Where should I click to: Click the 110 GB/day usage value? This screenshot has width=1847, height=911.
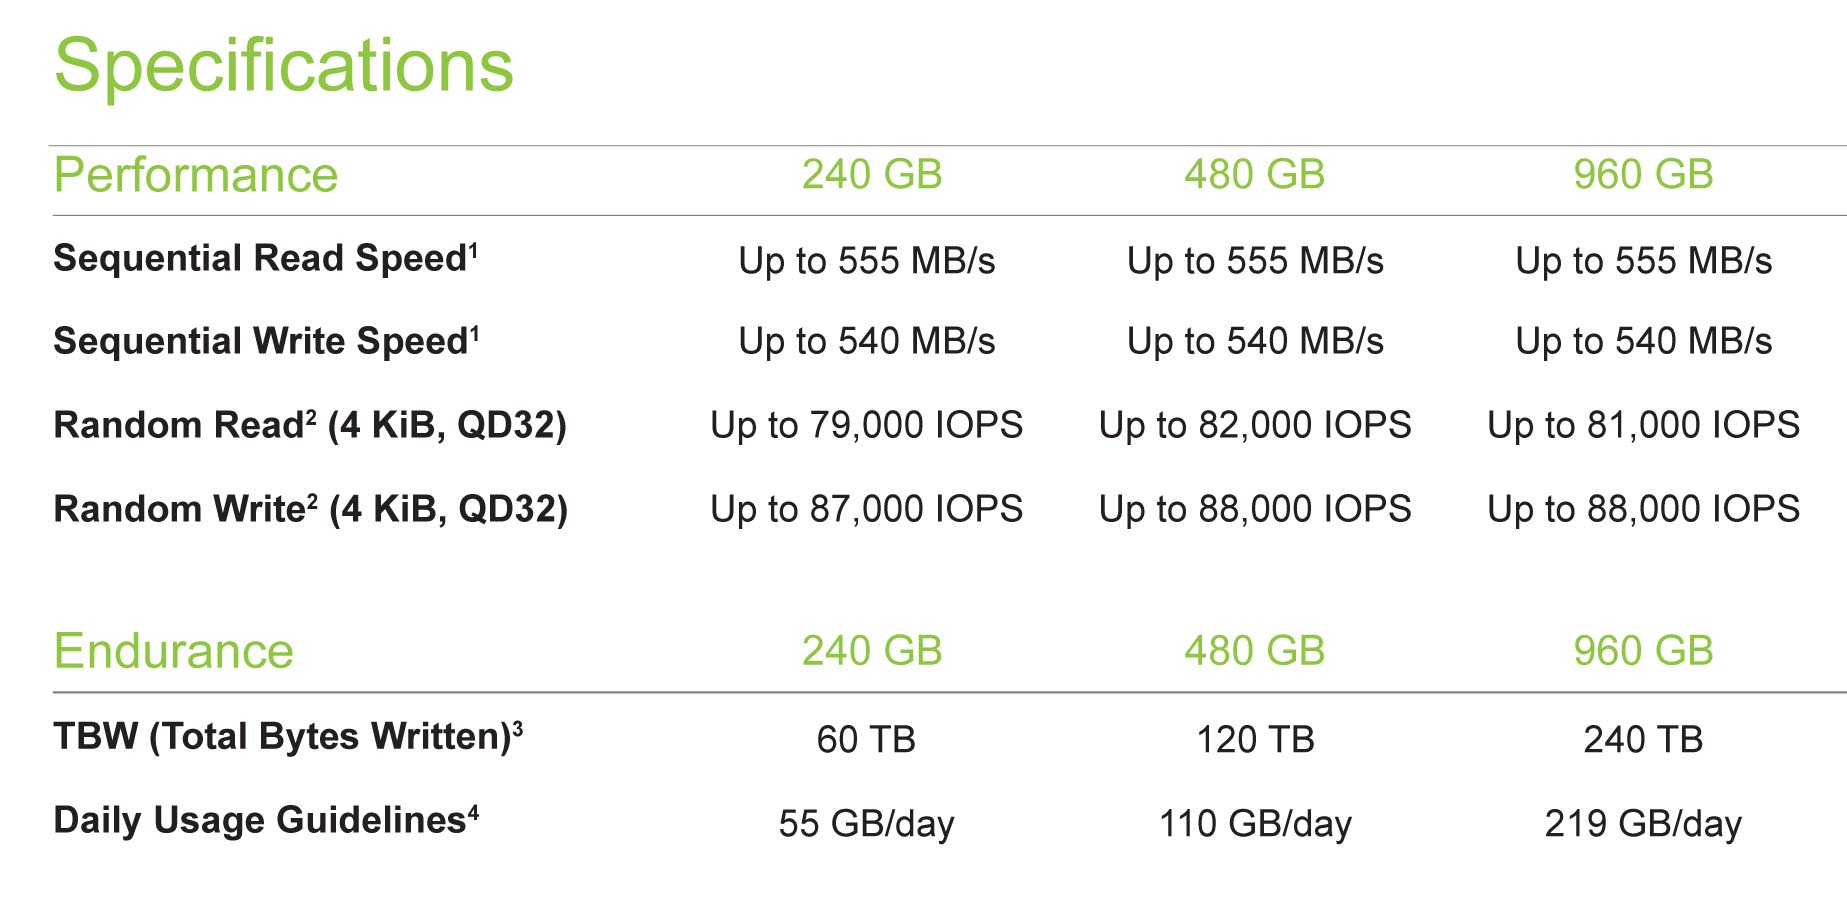[x=1255, y=824]
